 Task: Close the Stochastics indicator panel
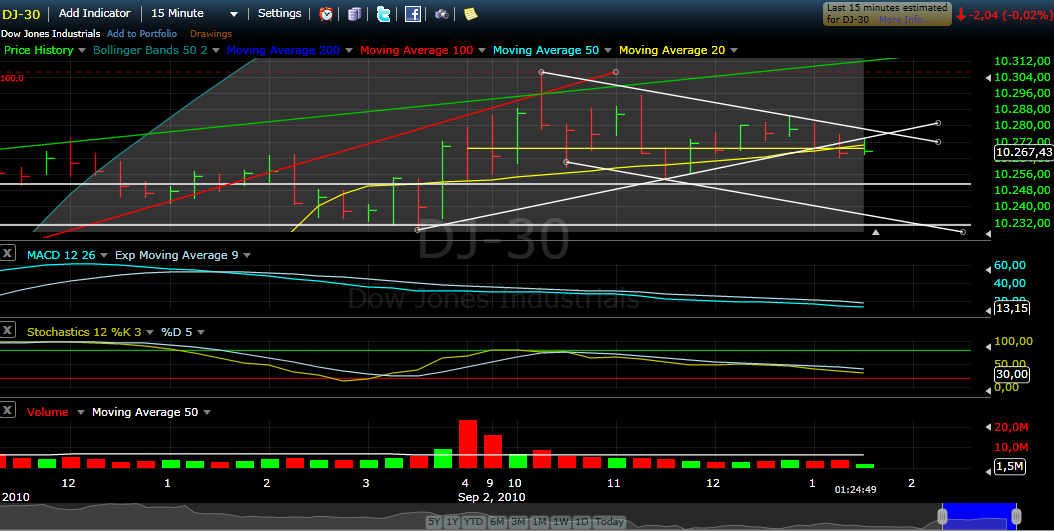7,330
